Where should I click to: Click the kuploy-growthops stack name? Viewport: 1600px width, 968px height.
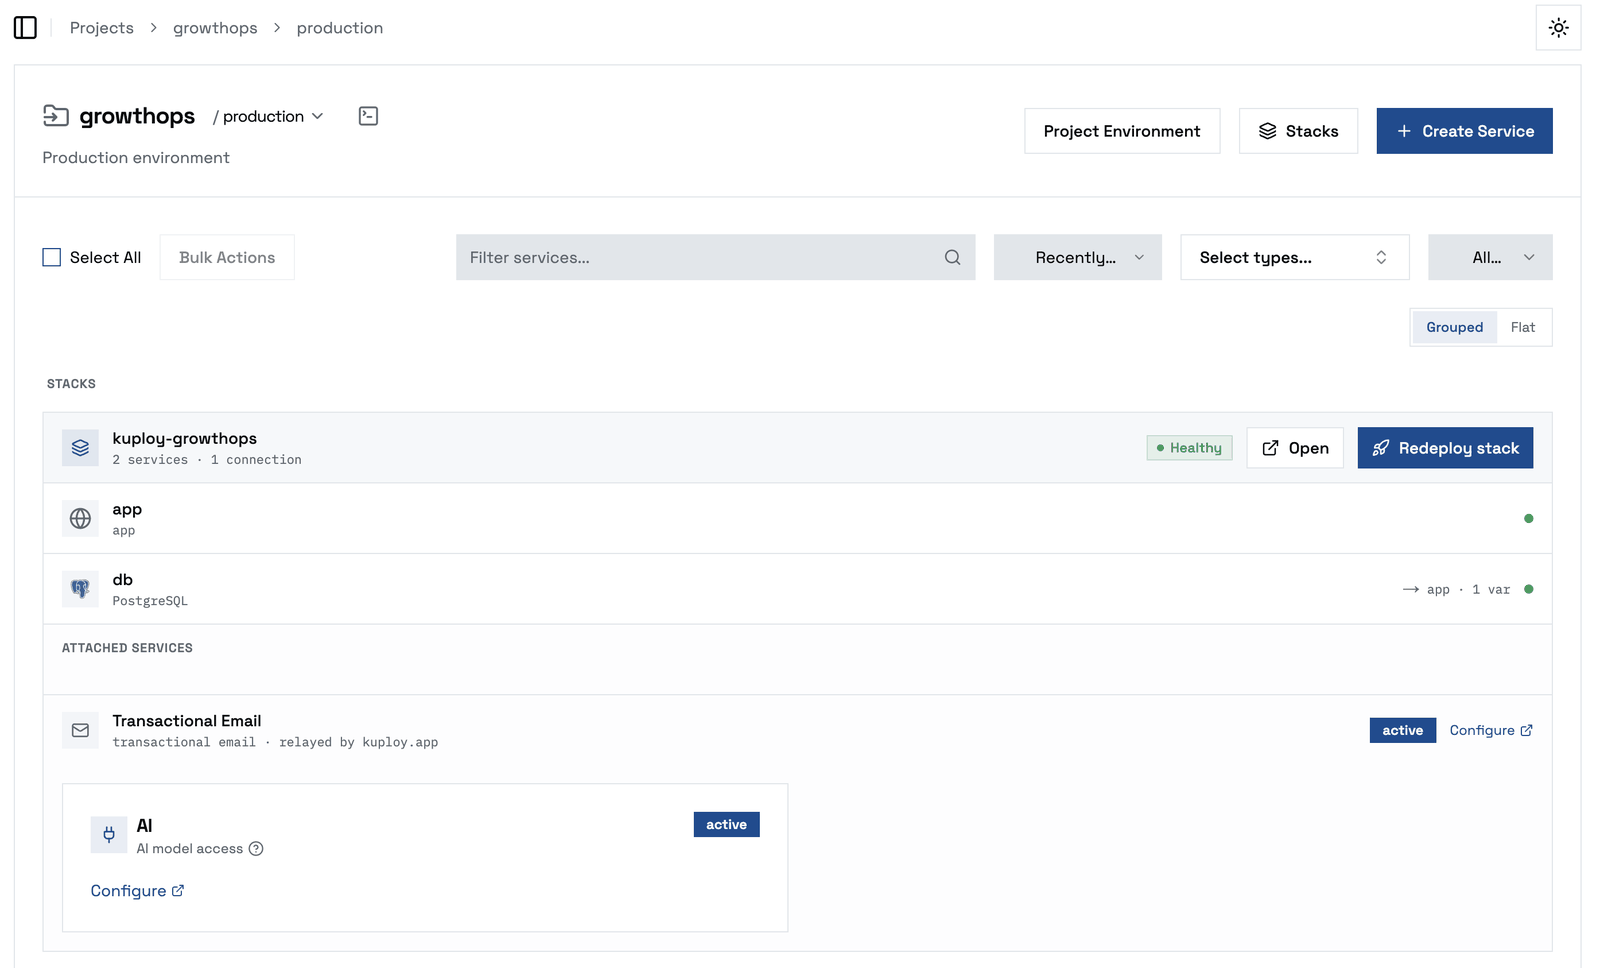185,439
